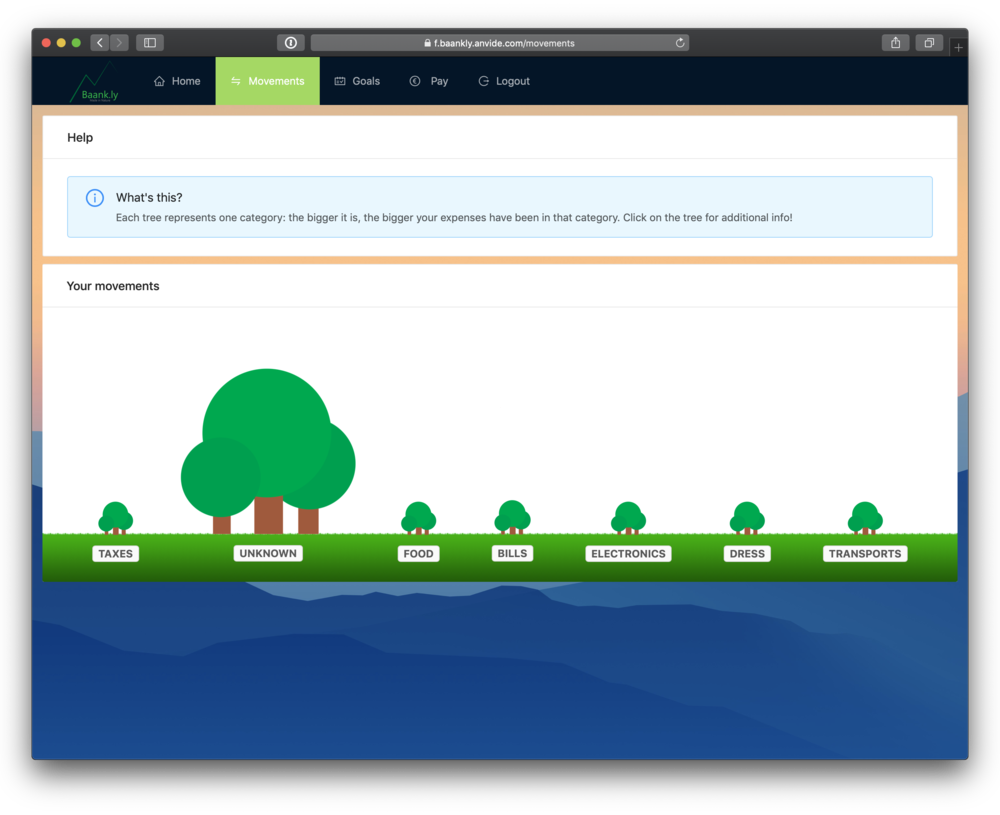This screenshot has width=1000, height=815.
Task: Reload the page from address bar
Action: [680, 43]
